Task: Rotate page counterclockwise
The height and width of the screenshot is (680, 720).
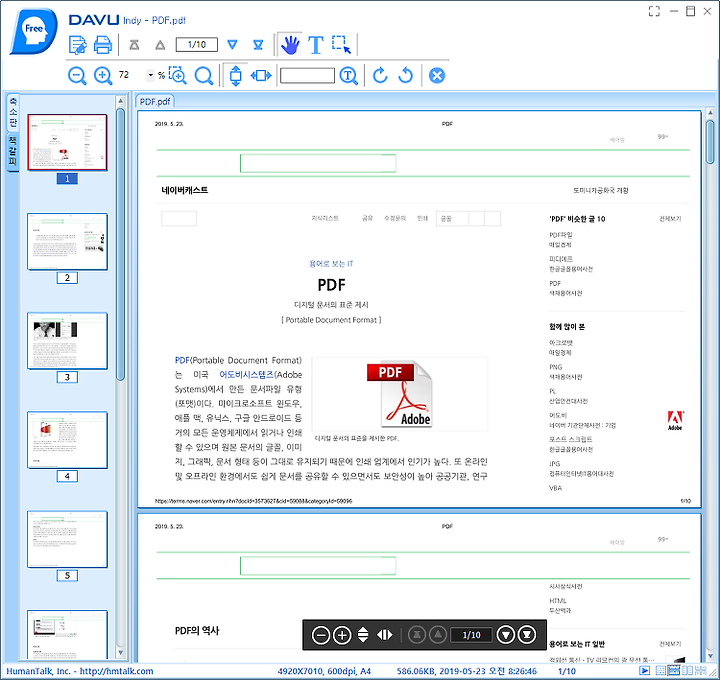Action: click(x=405, y=75)
